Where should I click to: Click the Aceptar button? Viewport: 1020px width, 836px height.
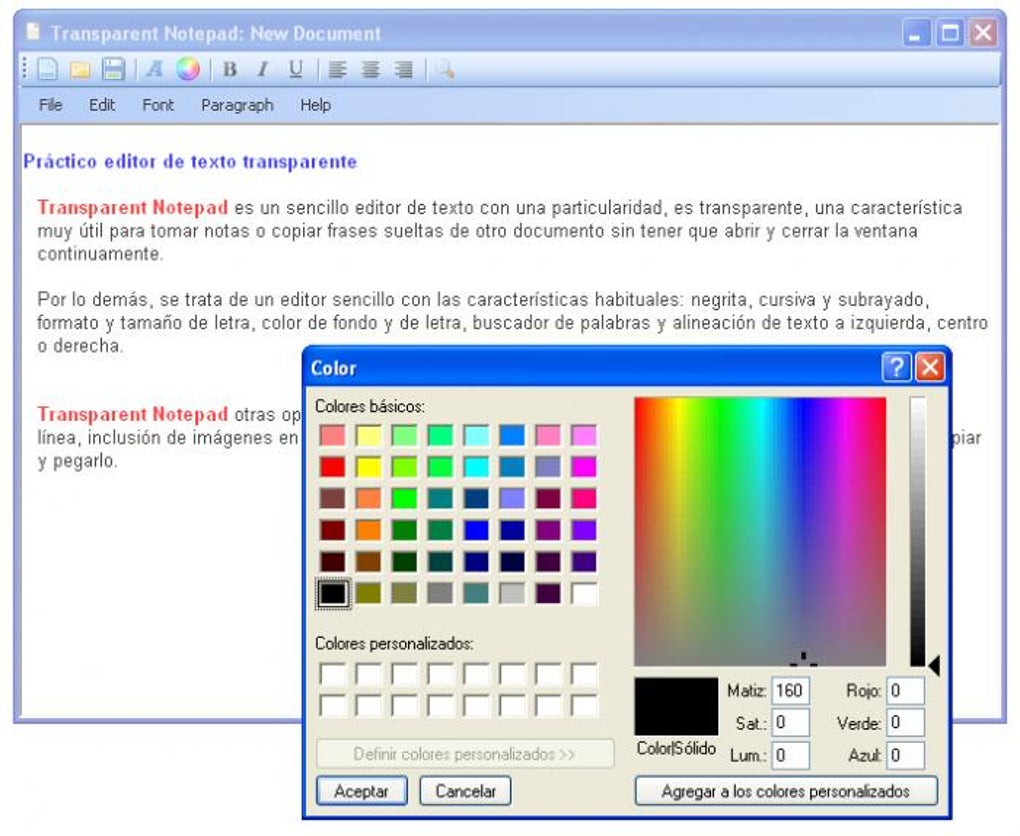coord(362,791)
